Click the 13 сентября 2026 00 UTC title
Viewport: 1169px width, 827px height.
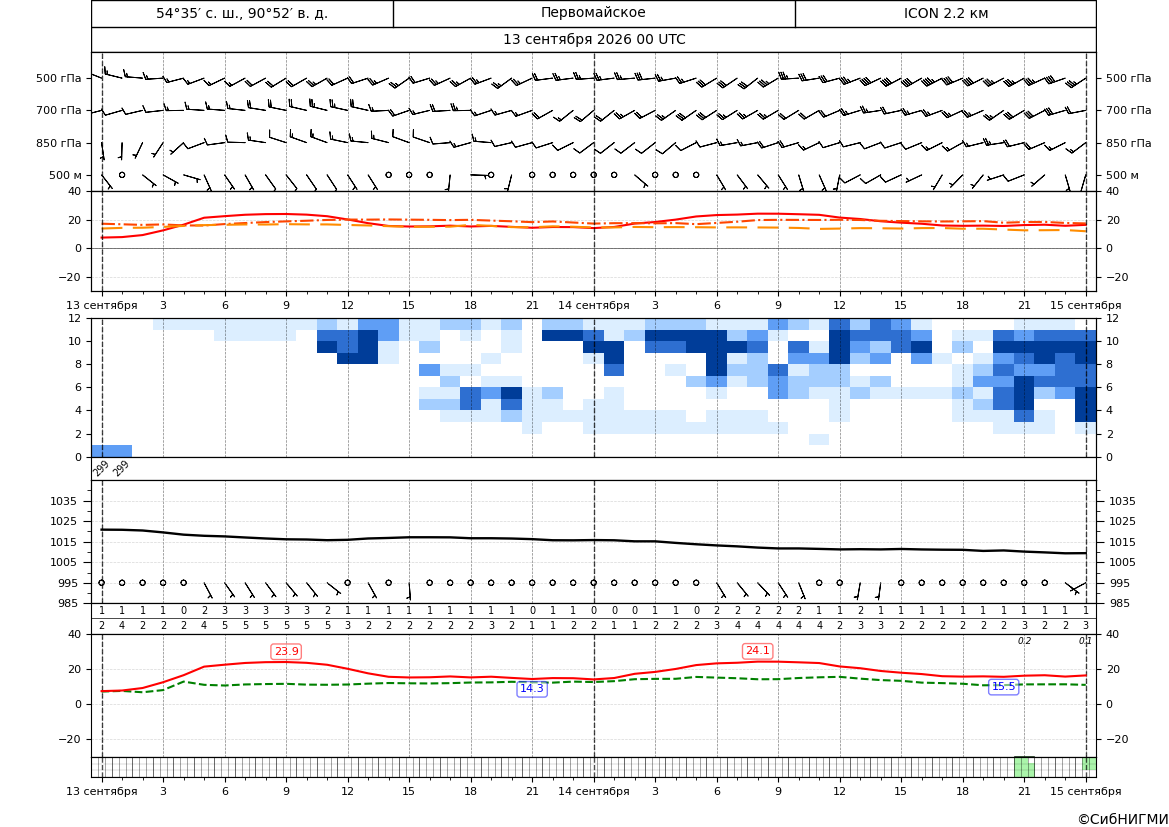point(593,40)
